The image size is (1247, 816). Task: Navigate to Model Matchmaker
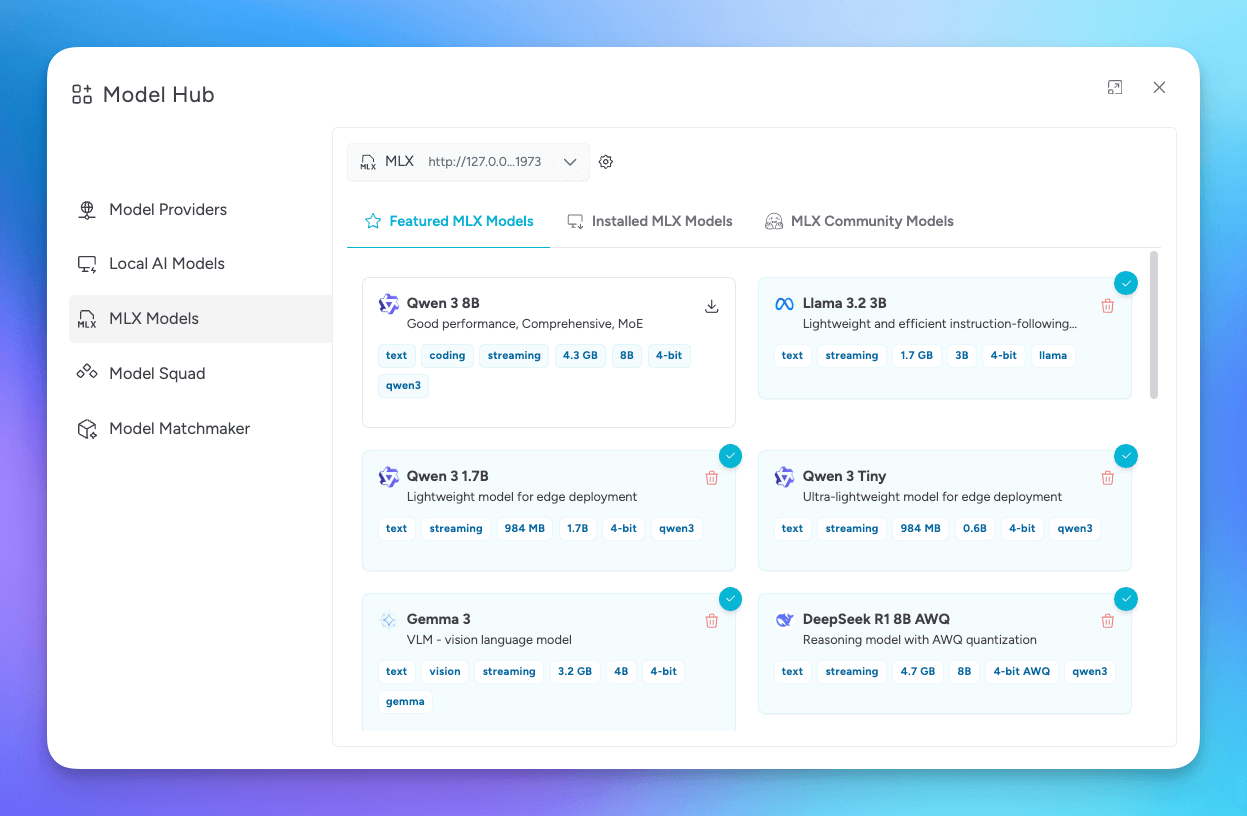point(179,429)
